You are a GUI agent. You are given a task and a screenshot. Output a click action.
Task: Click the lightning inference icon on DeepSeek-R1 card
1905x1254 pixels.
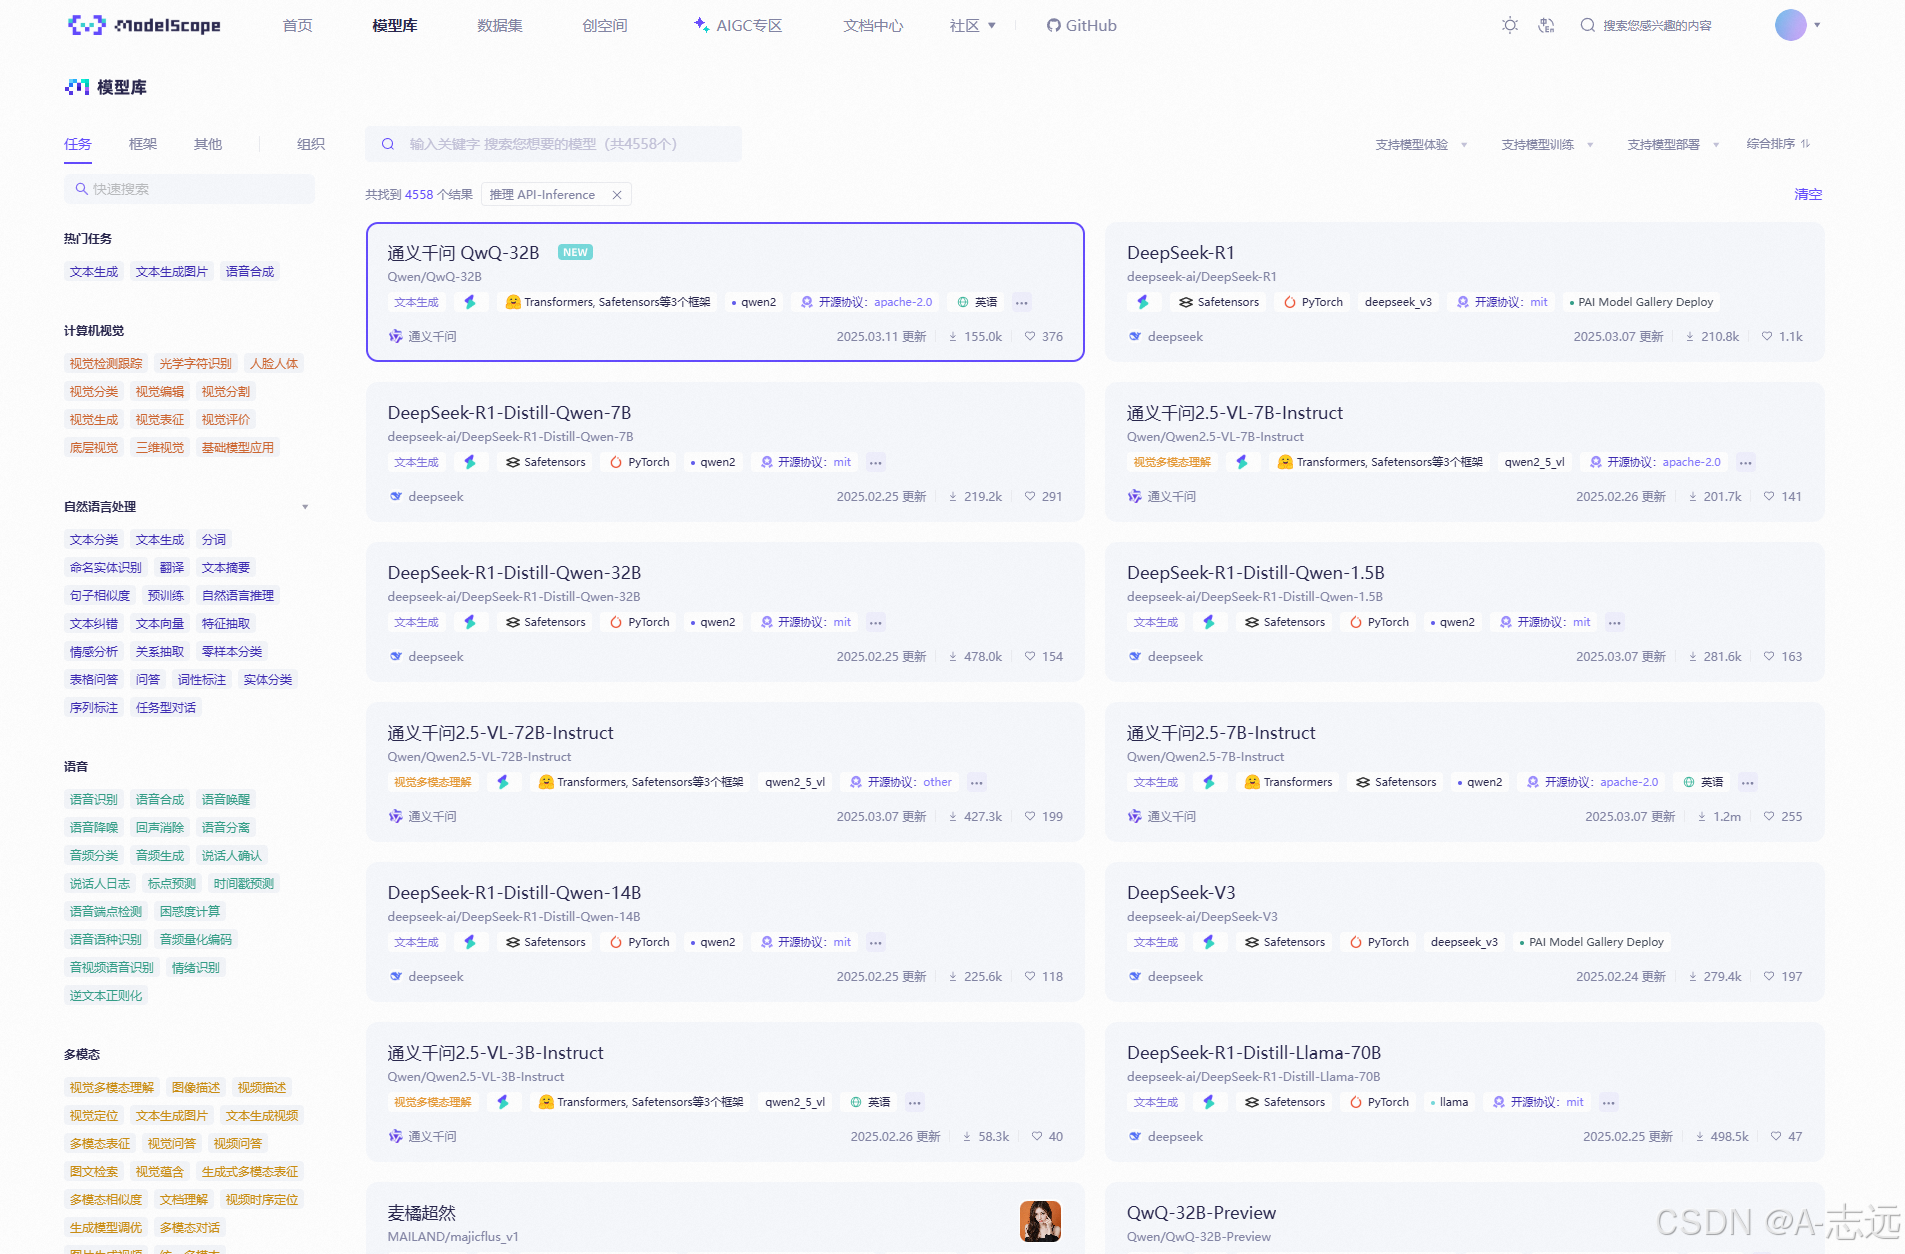(1142, 302)
